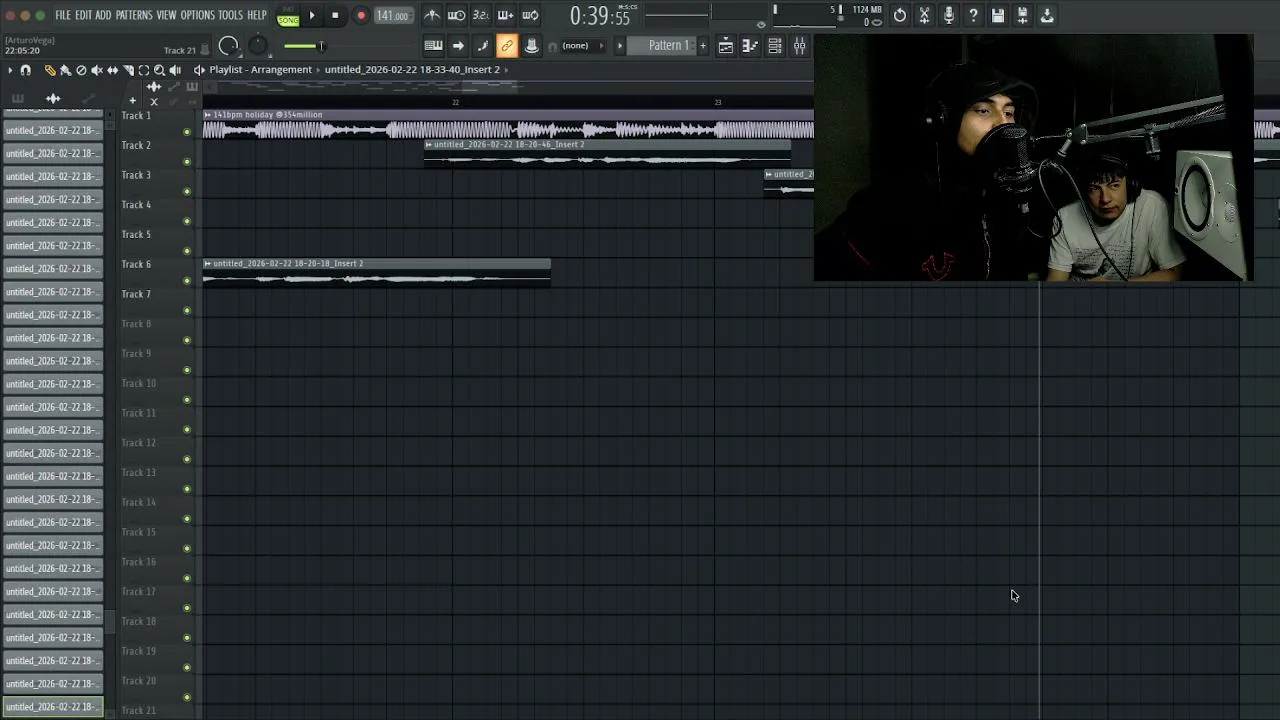Open the FILE menu

pos(63,16)
